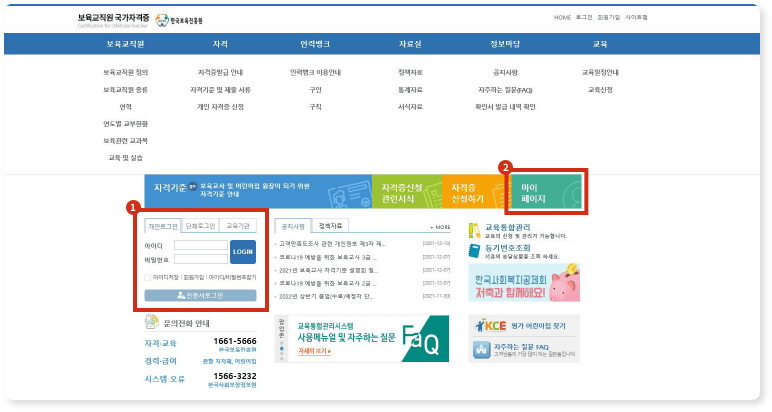Switch to the 교육기관 login tab

coord(238,226)
